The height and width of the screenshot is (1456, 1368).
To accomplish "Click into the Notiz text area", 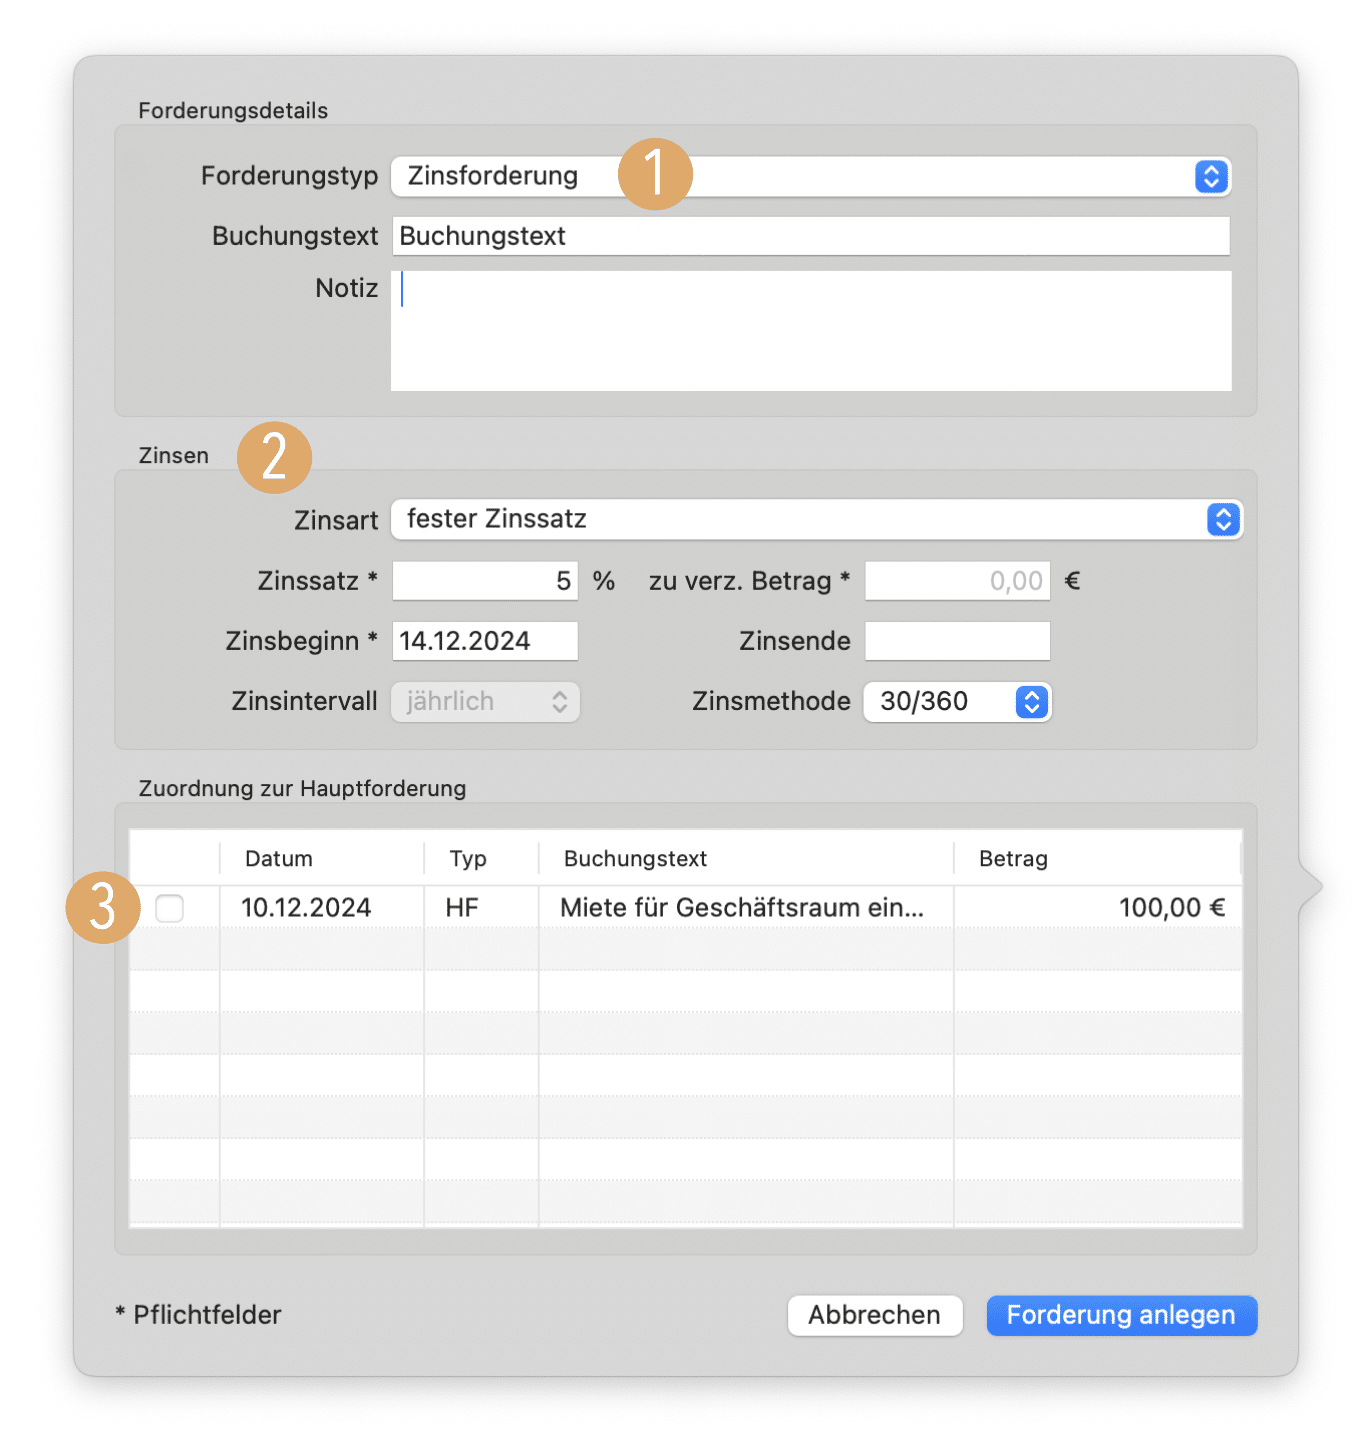I will [811, 331].
